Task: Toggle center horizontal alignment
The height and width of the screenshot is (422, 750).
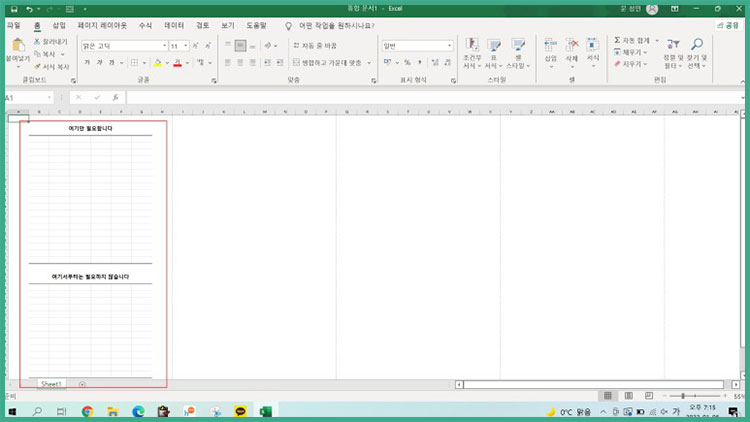Action: (240, 63)
